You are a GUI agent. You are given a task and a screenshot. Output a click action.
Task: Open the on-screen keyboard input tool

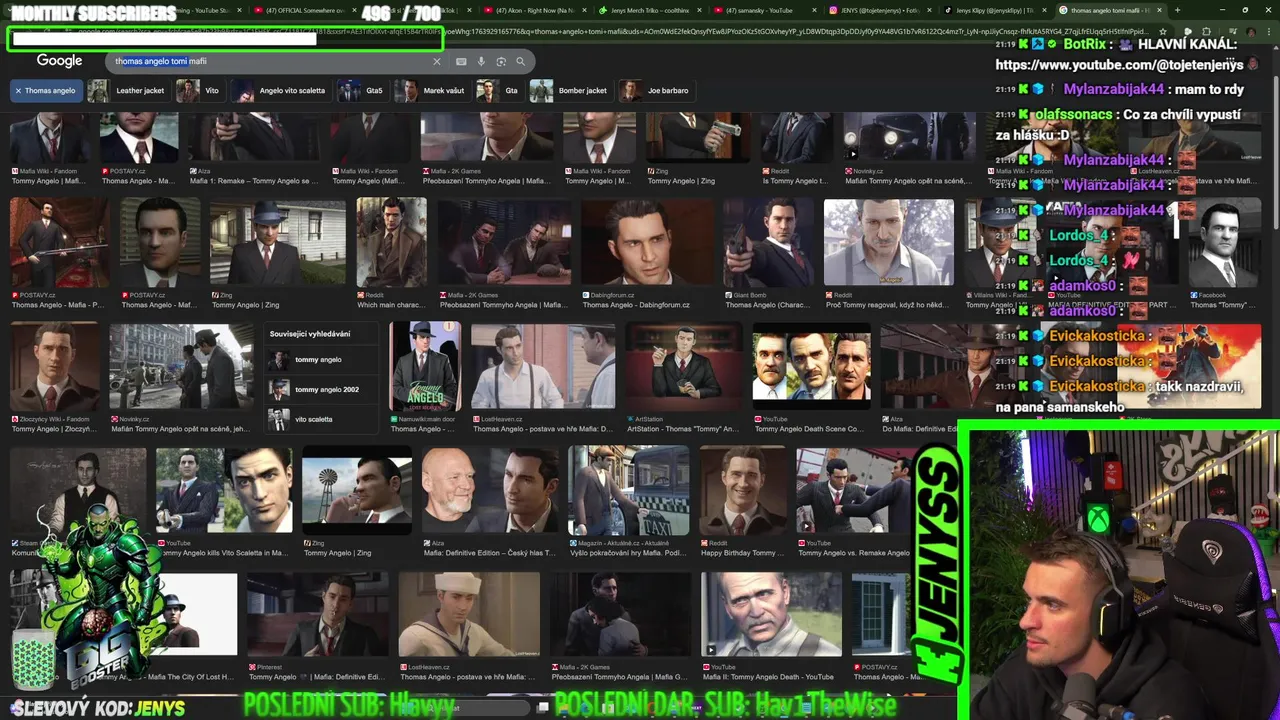pyautogui.click(x=461, y=61)
